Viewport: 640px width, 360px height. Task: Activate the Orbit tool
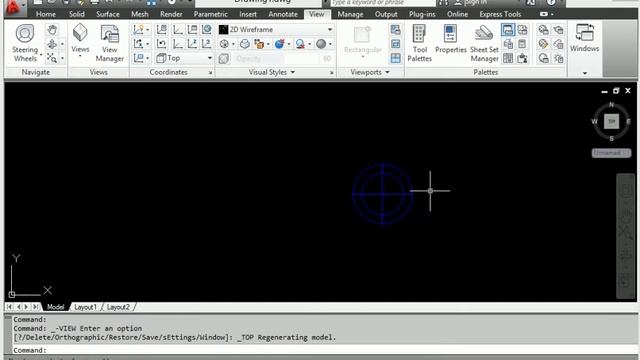52,44
